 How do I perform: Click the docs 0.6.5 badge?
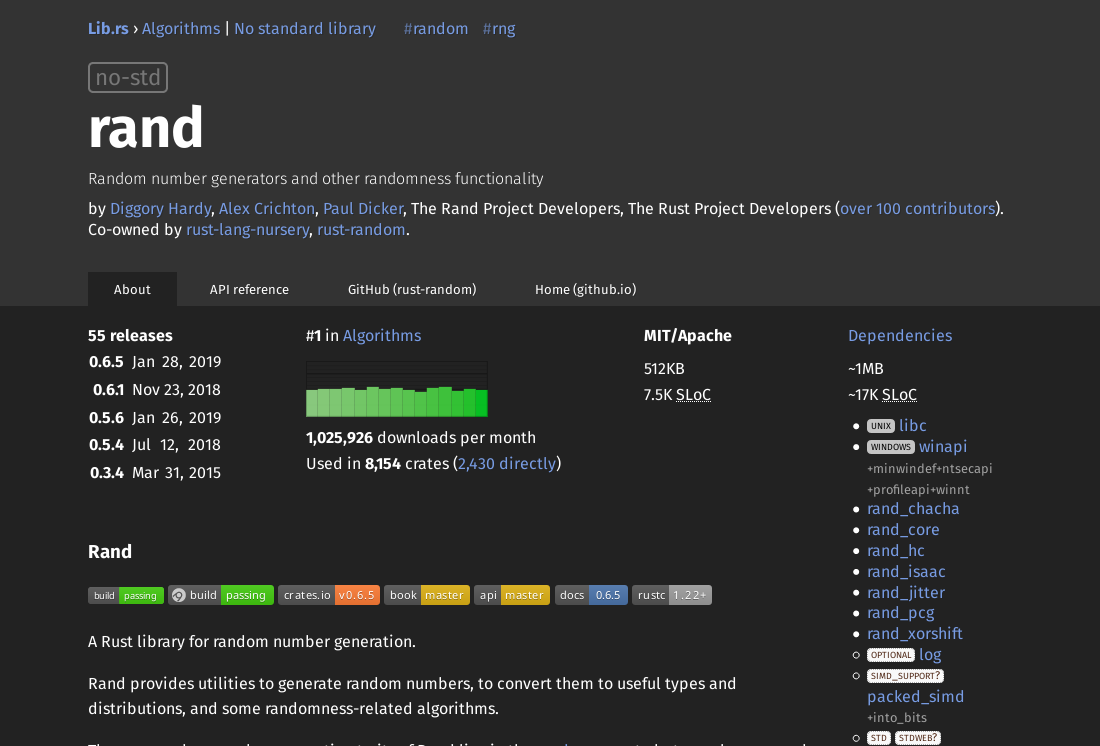[591, 595]
